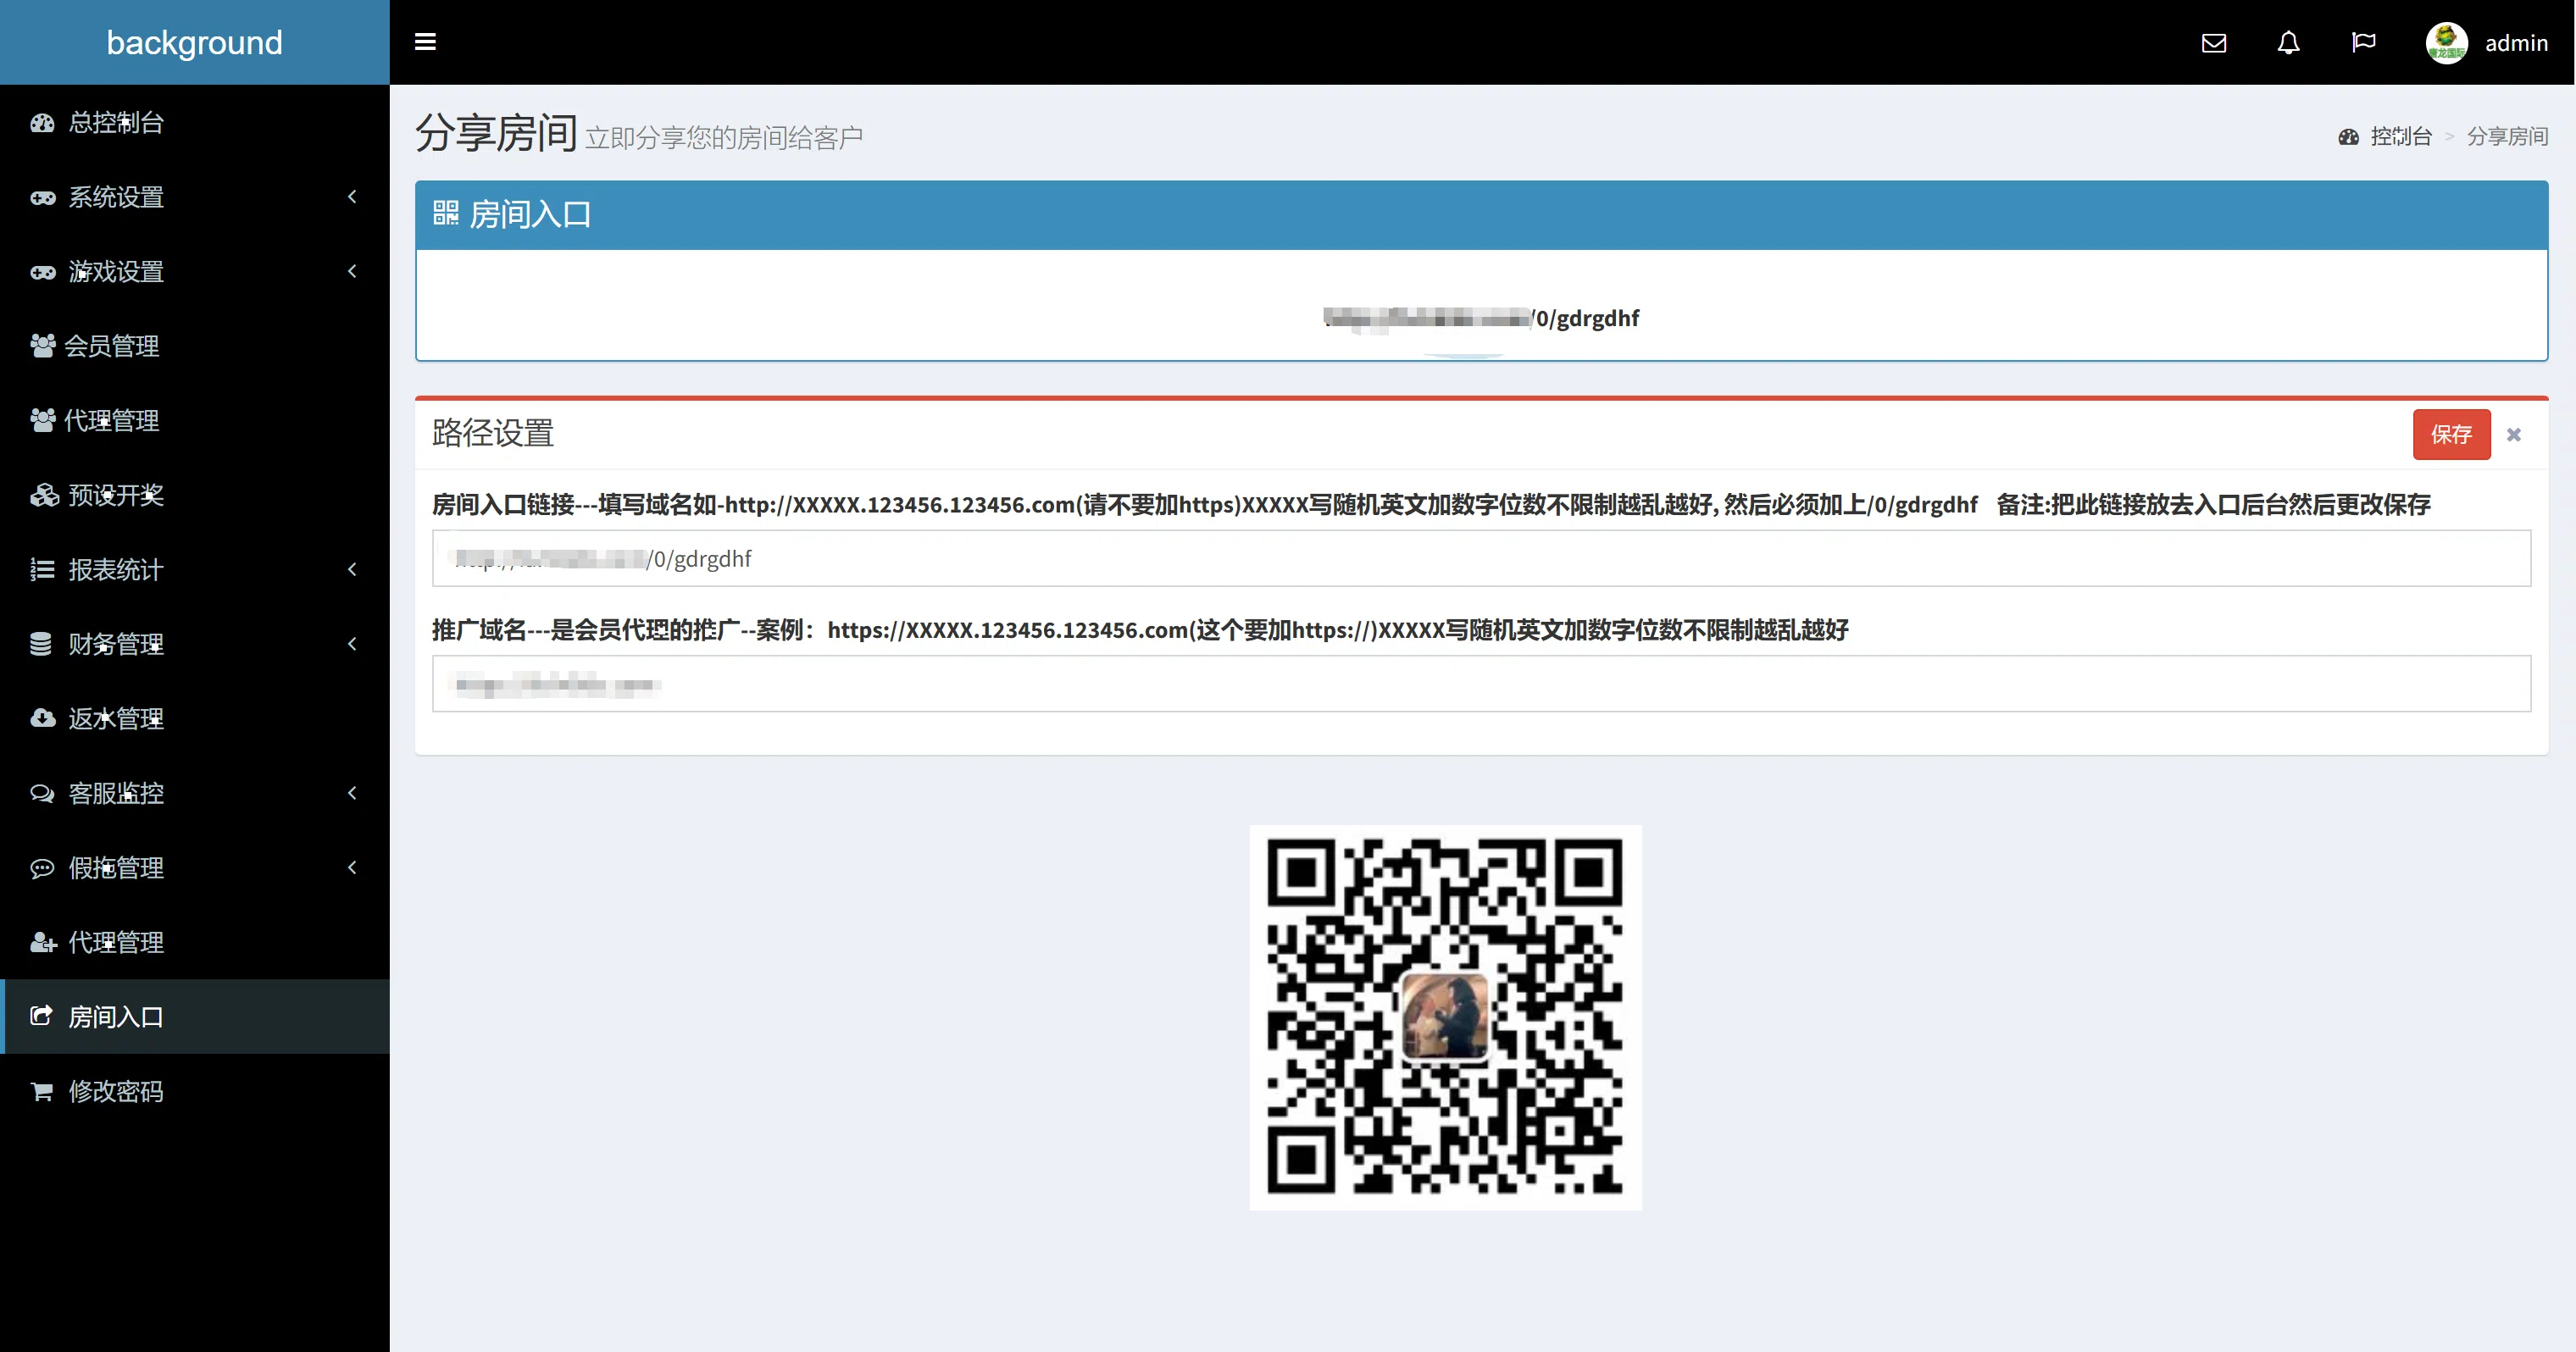Click the 财务管理 database icon
This screenshot has width=2576, height=1352.
tap(41, 644)
